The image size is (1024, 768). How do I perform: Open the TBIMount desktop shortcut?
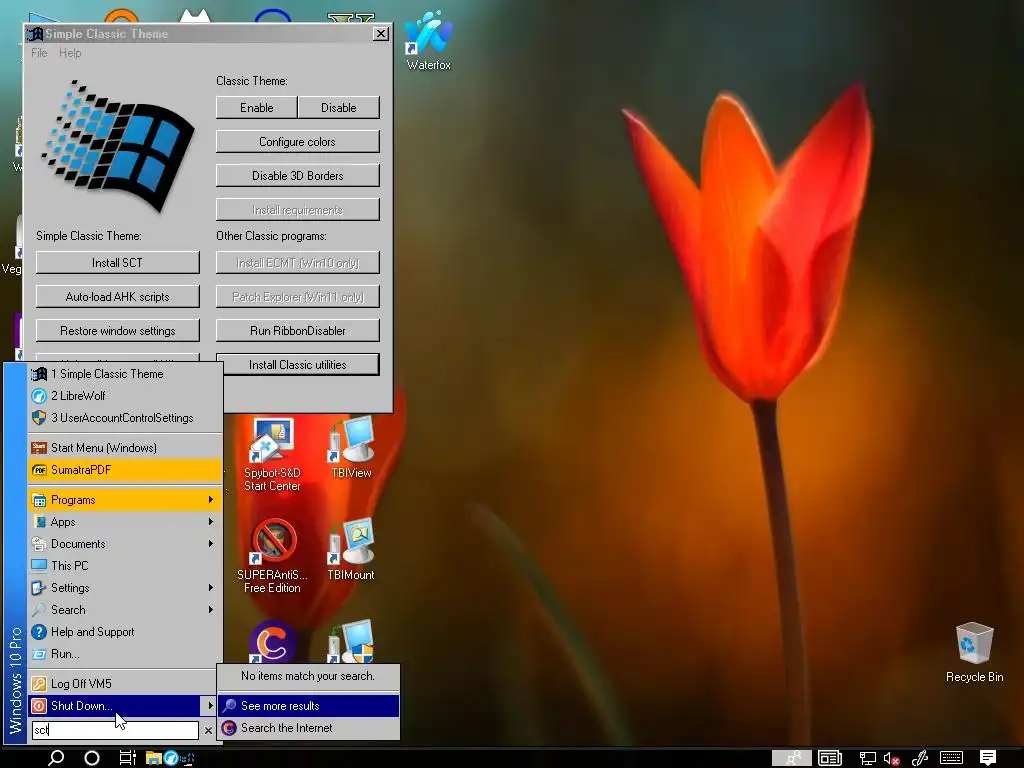point(351,550)
